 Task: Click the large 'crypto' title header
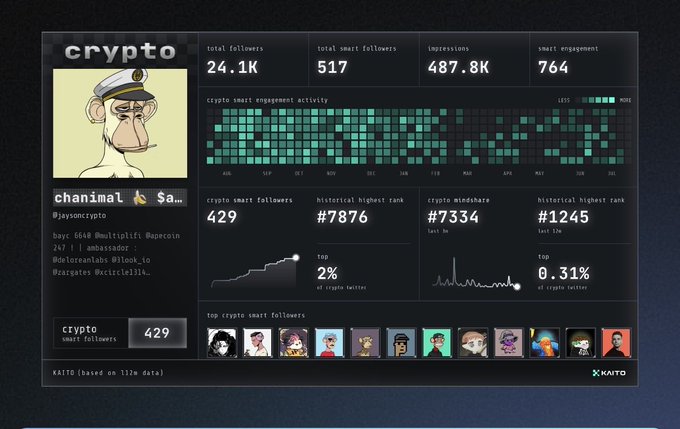coord(120,52)
